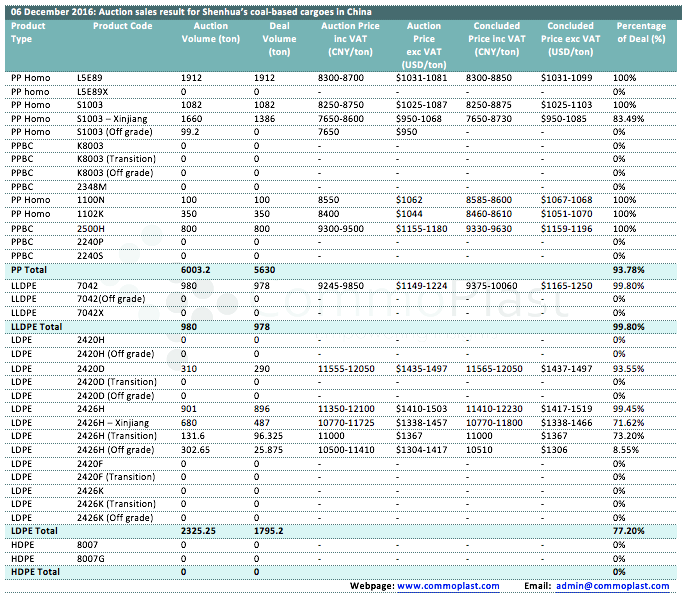Select the 'Product Code' column header
This screenshot has height=602, width=682.
pos(122,26)
